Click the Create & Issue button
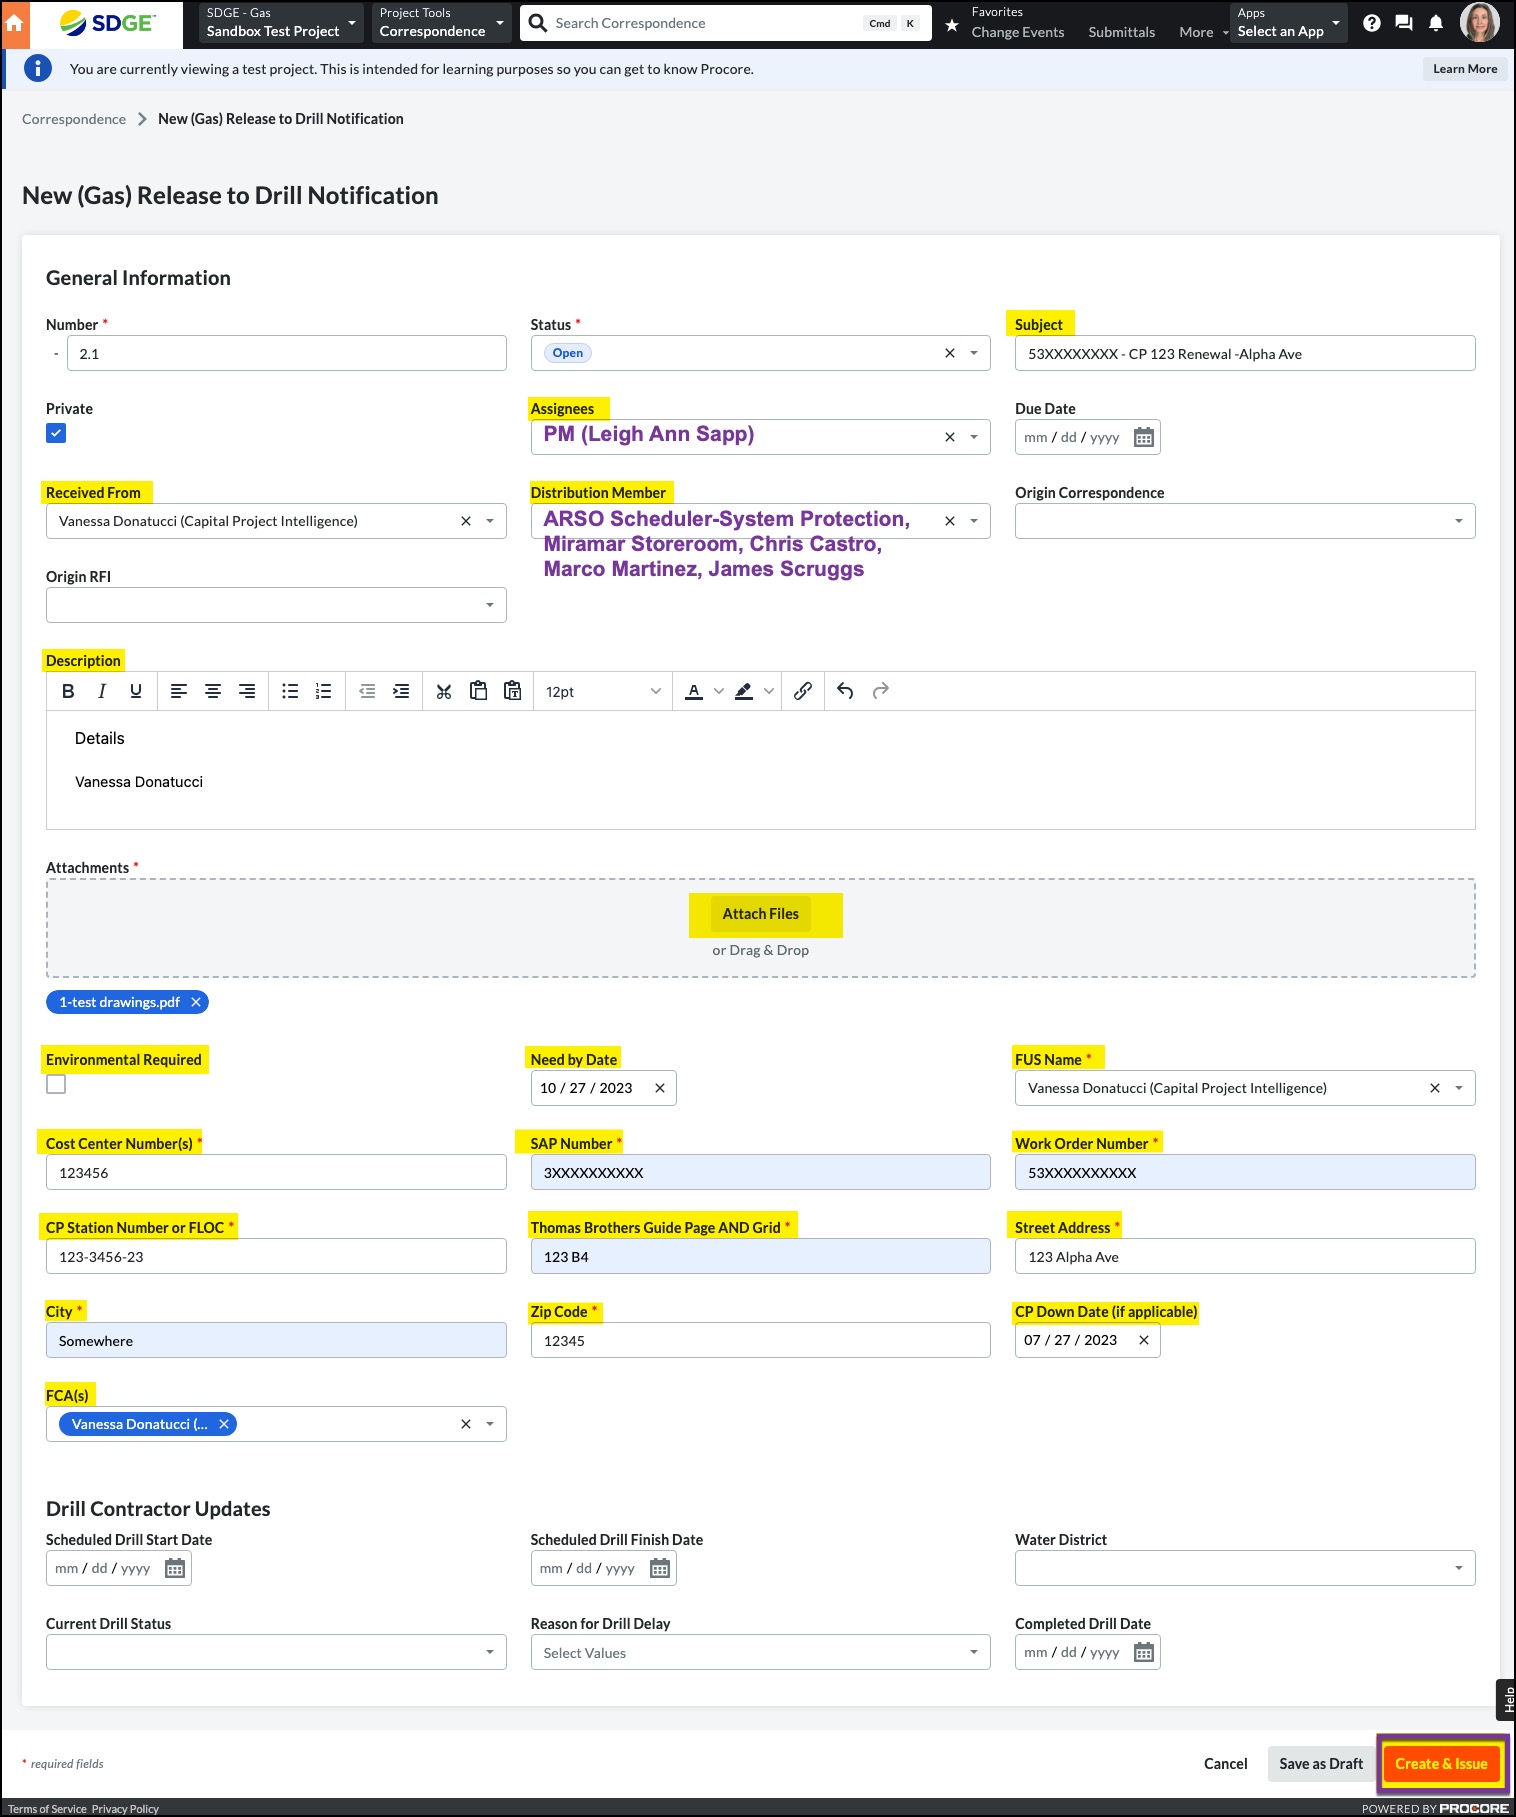Screen dimensions: 1516x1817 (x=1441, y=1763)
